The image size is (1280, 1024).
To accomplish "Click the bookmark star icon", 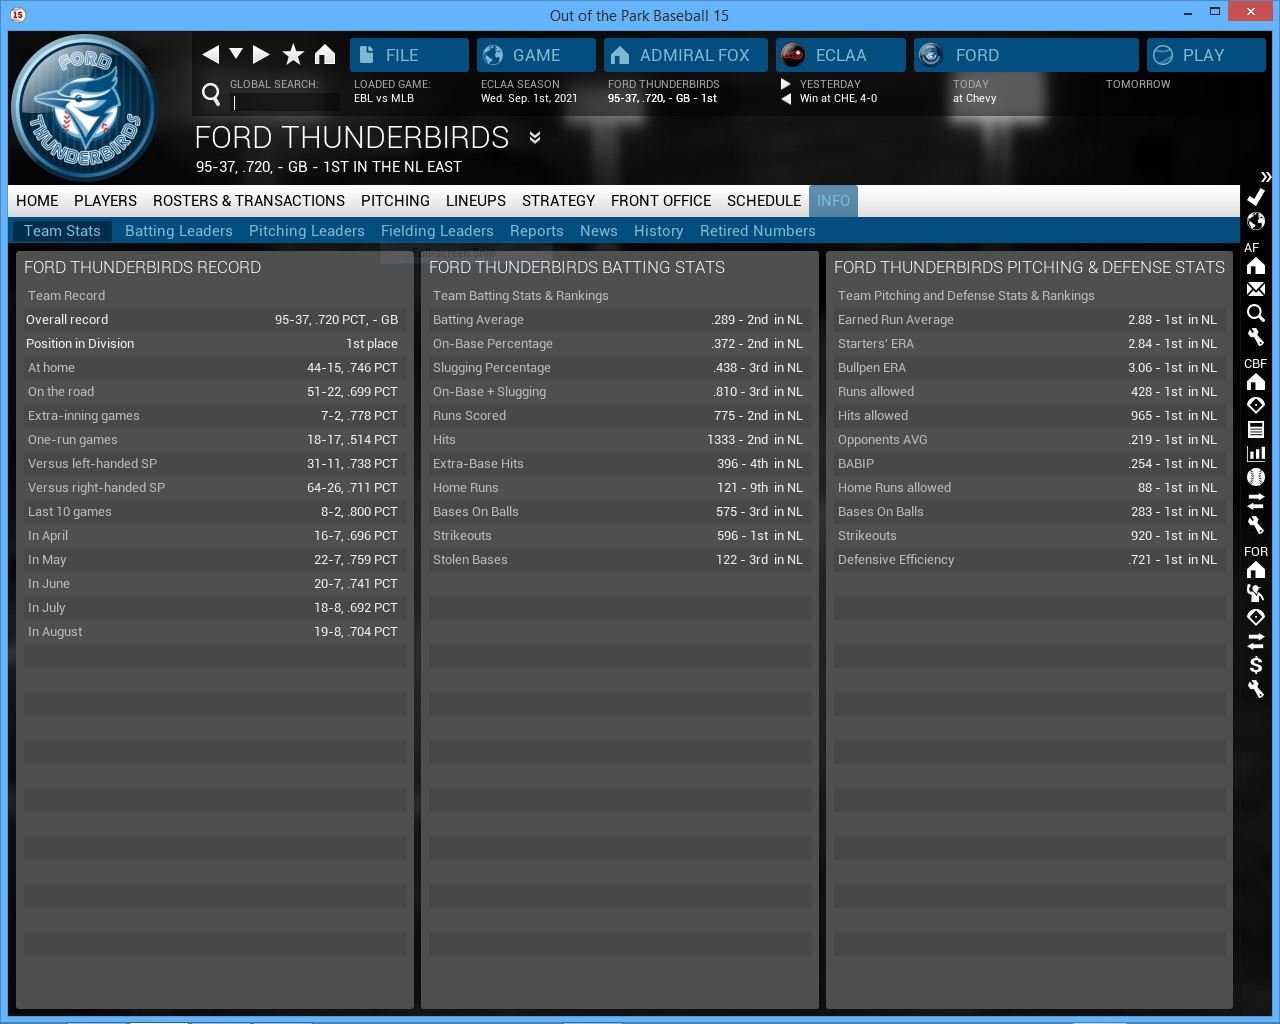I will [293, 54].
